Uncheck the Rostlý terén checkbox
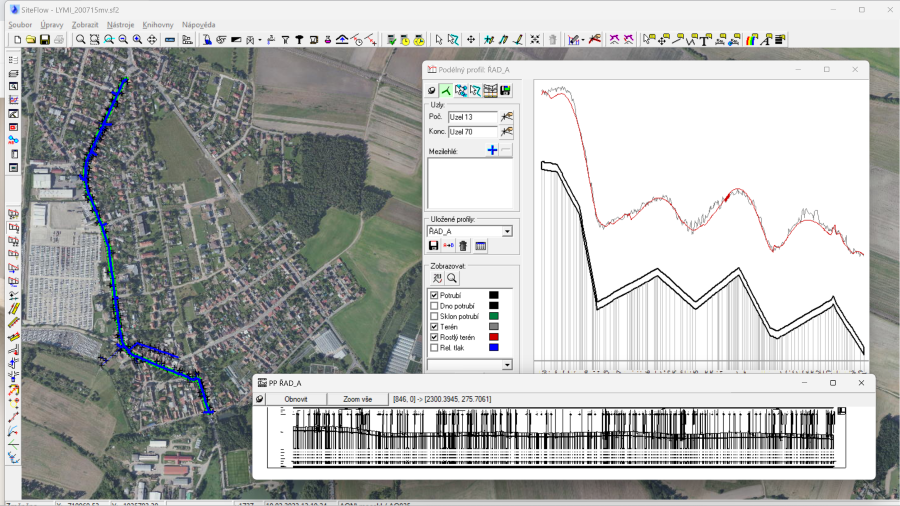The width and height of the screenshot is (900, 506). pyautogui.click(x=434, y=337)
